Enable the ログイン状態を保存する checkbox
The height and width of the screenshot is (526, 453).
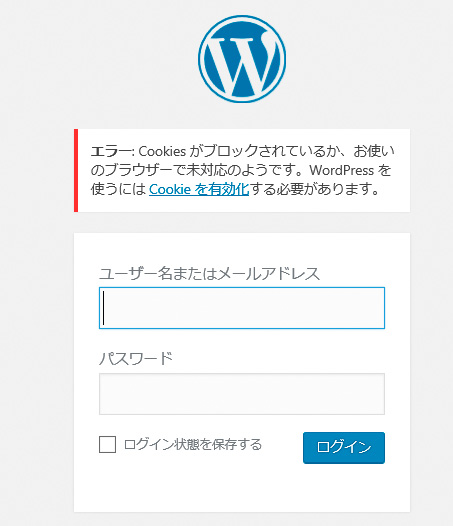(107, 444)
